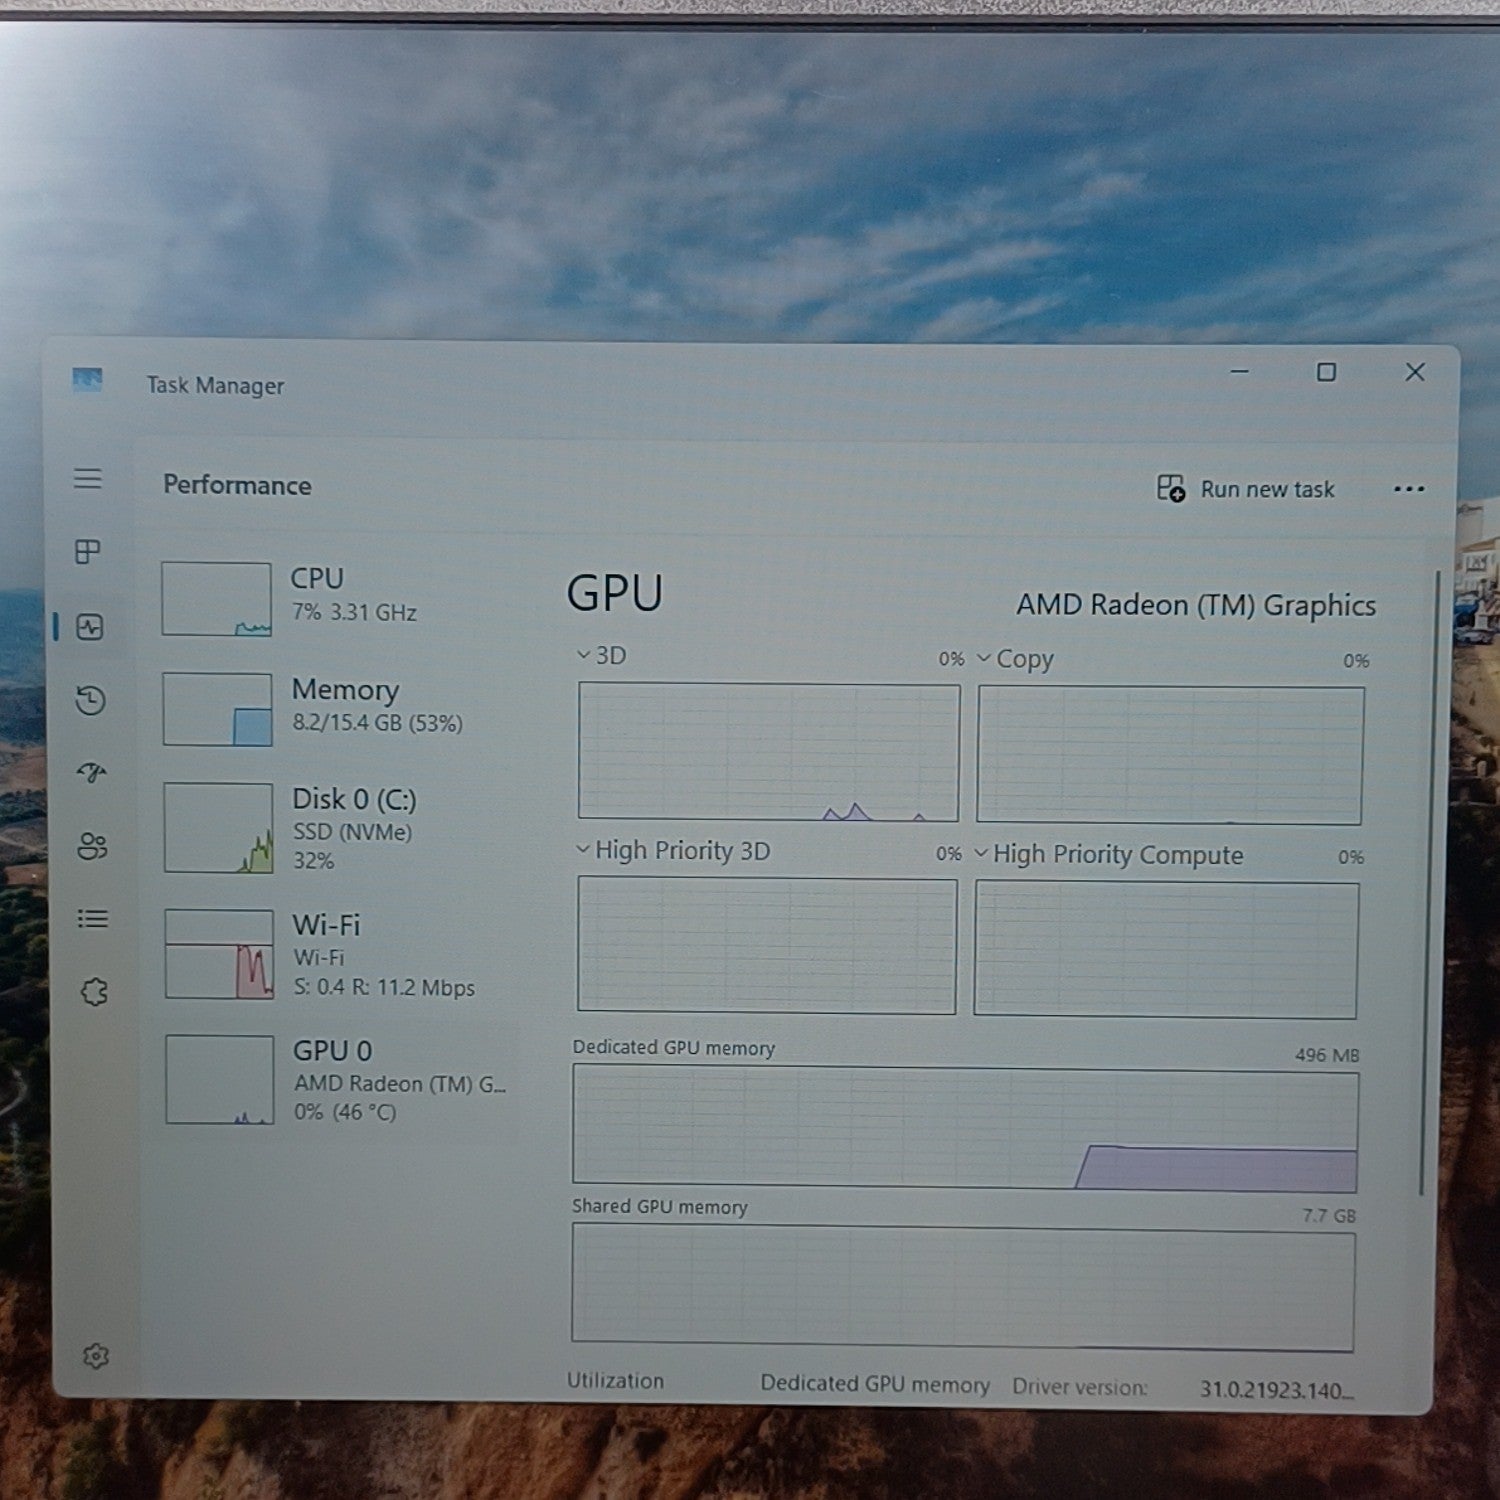Expand the Copy engine dropdown chevron

coord(983,658)
